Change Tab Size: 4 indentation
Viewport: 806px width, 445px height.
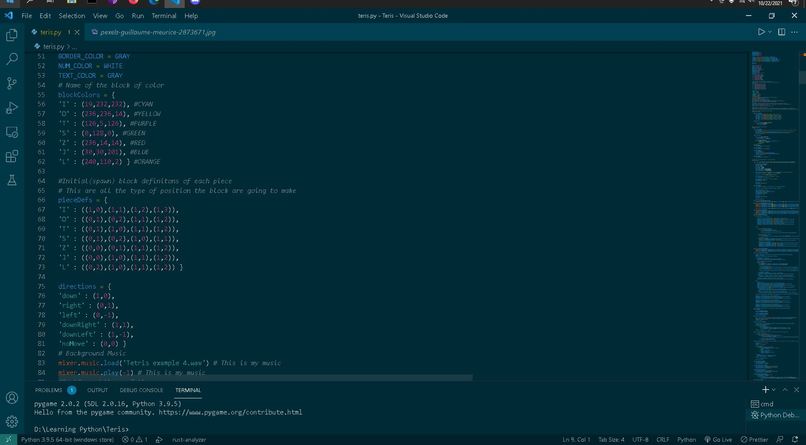tap(611, 440)
